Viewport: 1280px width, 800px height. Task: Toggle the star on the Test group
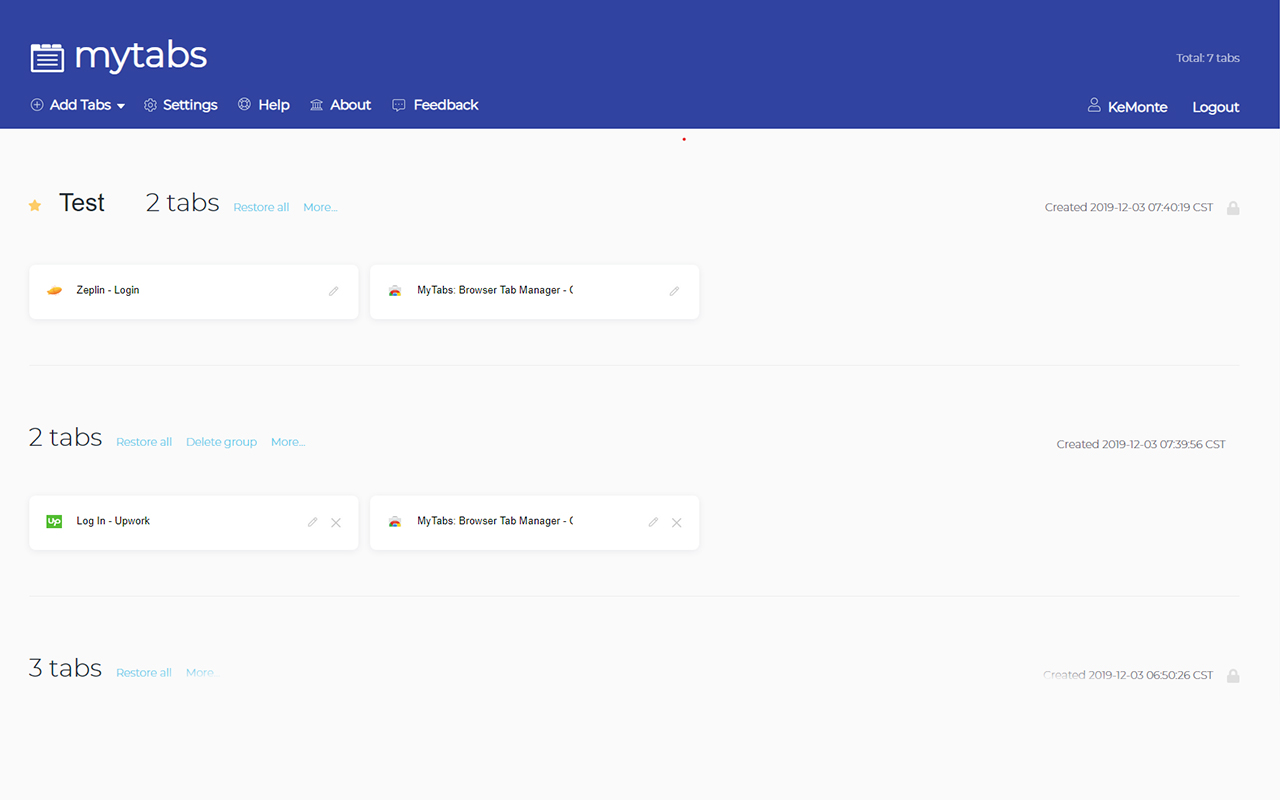point(35,205)
